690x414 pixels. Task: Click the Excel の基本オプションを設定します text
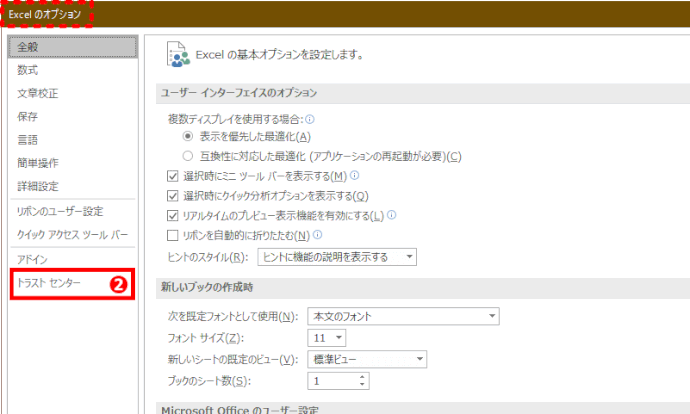click(x=279, y=55)
